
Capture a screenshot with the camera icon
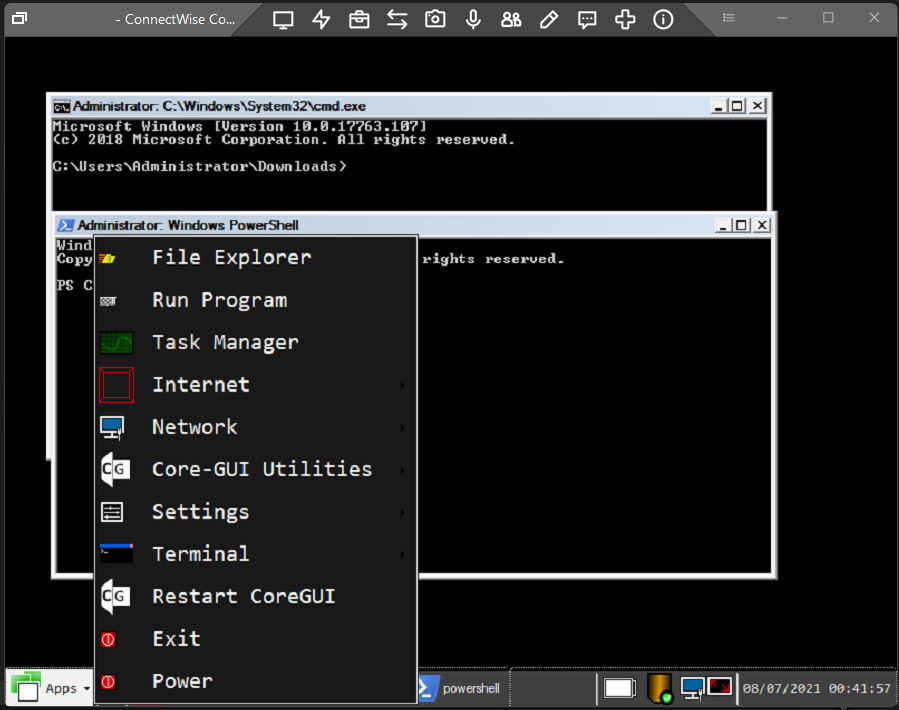pyautogui.click(x=435, y=19)
